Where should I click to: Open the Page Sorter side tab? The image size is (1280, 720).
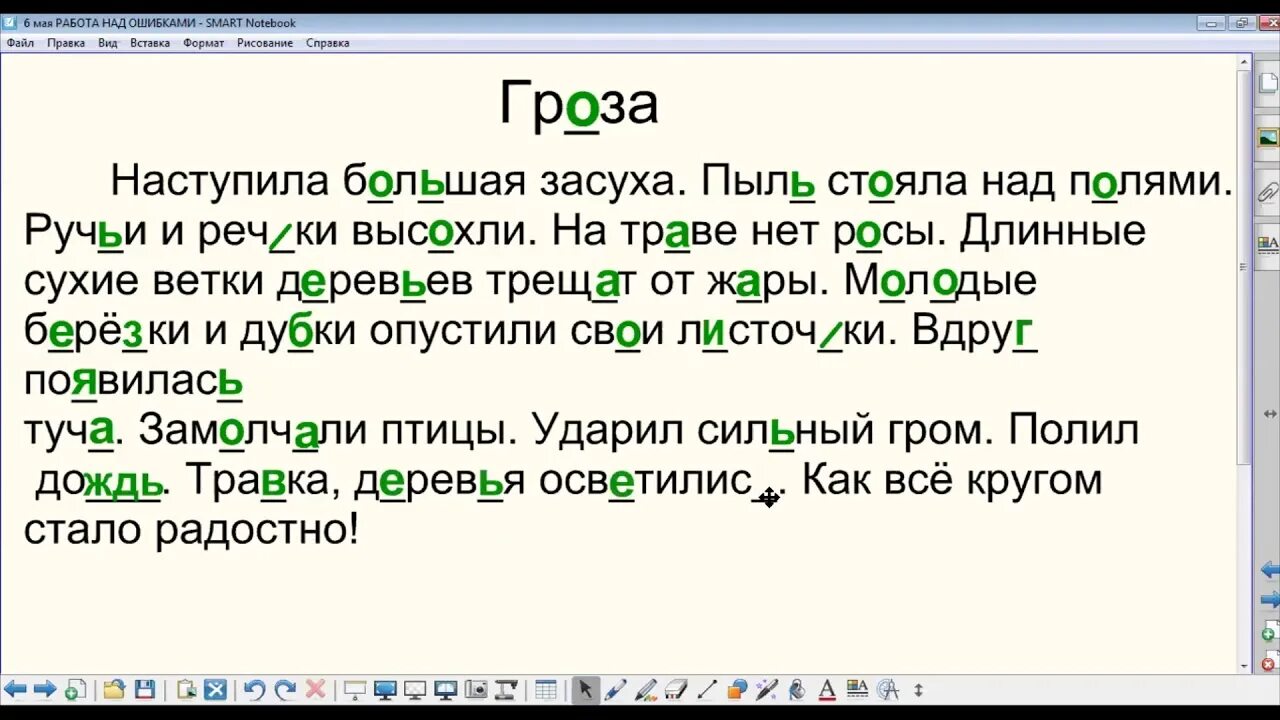1268,83
